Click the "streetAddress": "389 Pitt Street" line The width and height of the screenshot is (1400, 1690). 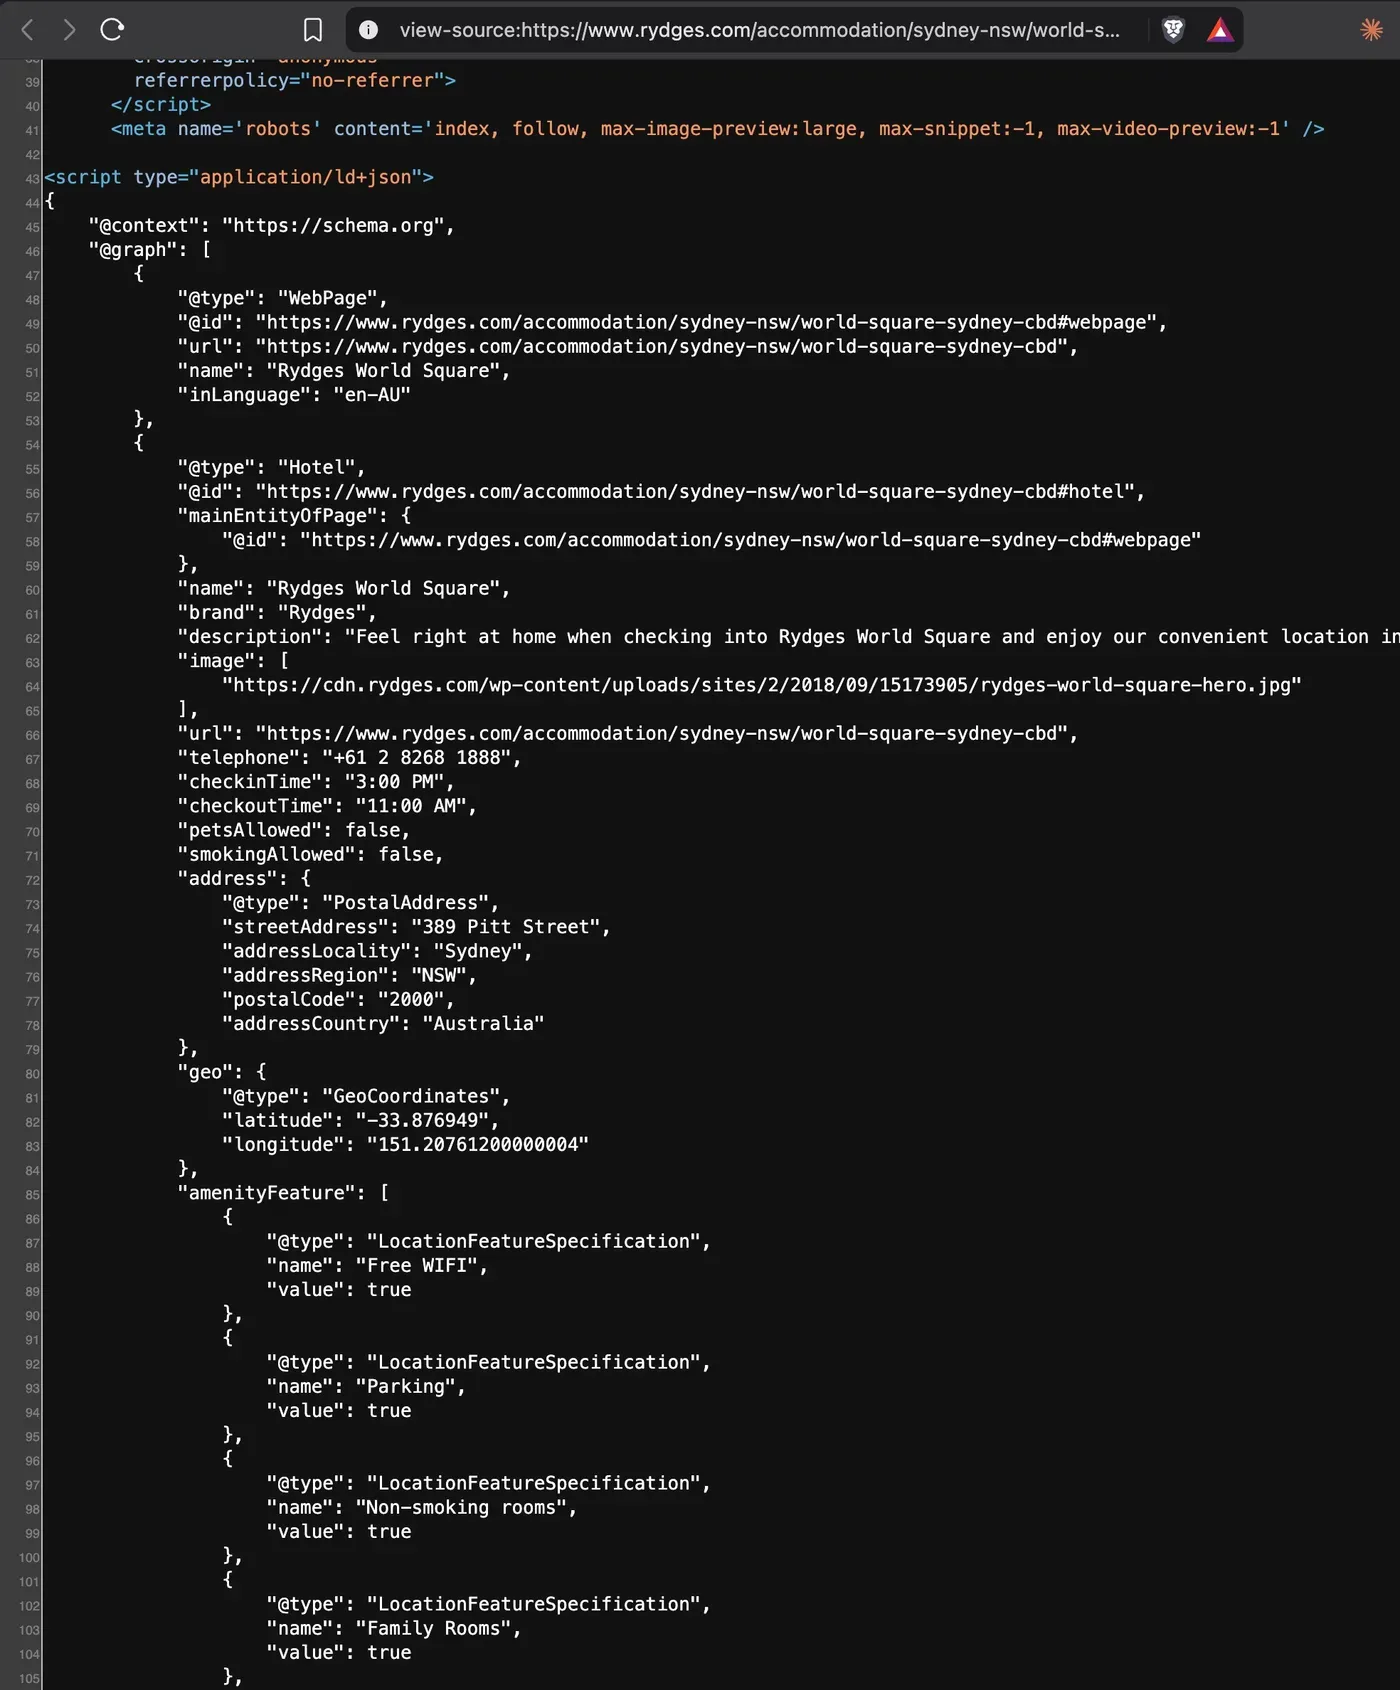(416, 927)
